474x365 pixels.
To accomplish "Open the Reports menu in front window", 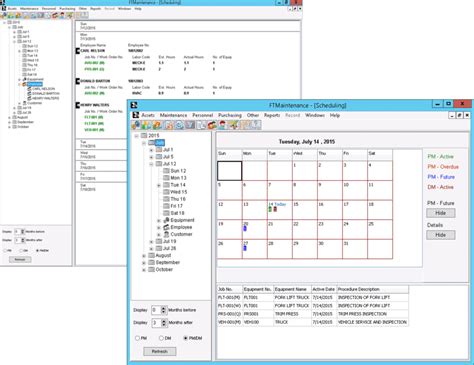I will (x=272, y=115).
